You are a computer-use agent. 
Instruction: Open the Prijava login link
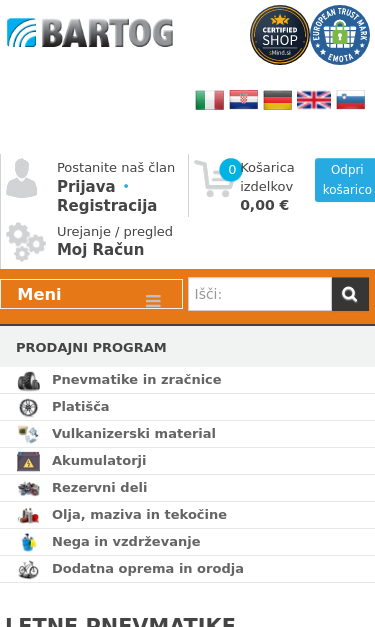tap(86, 186)
